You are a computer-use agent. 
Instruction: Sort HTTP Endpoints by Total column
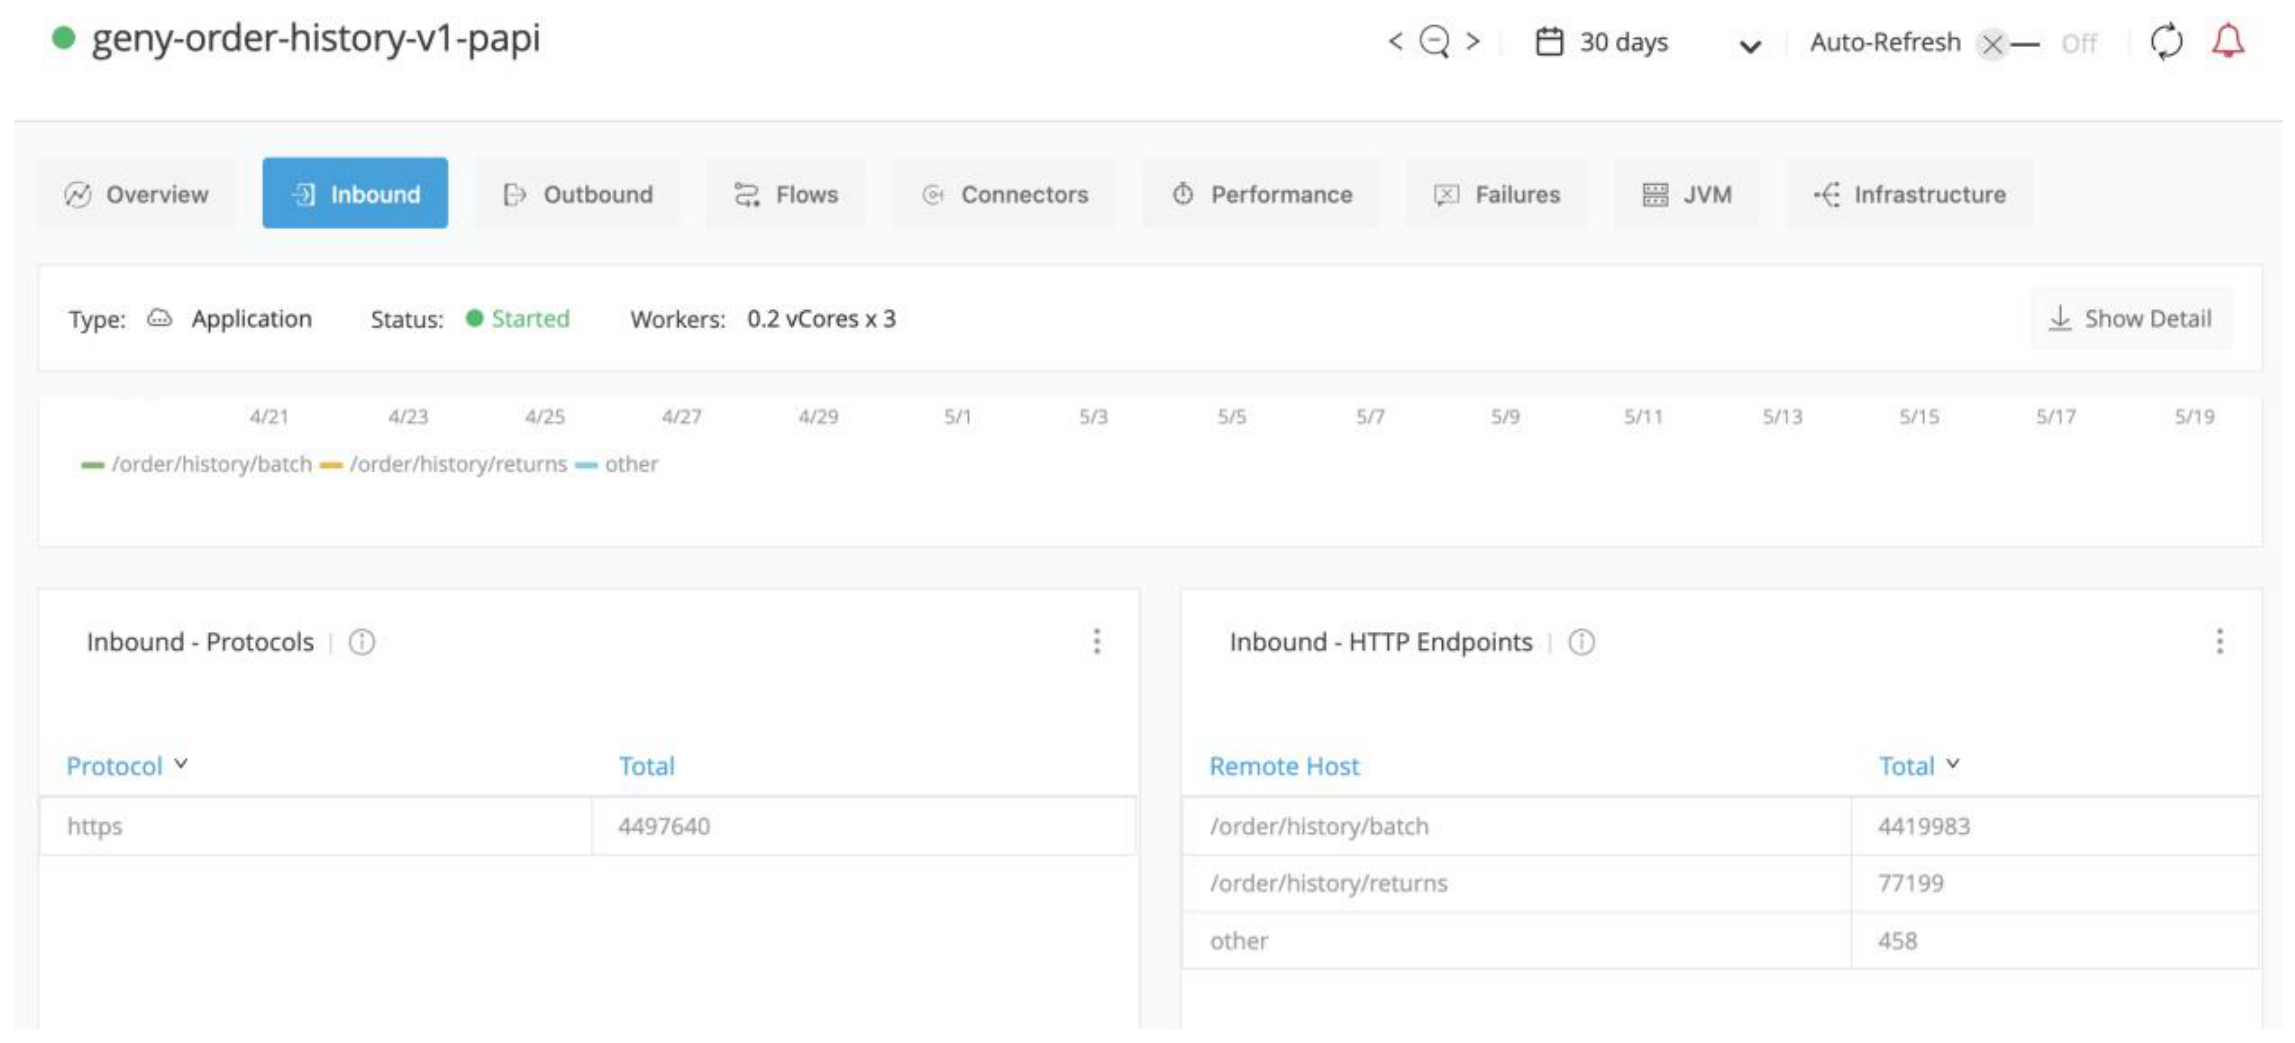tap(1919, 766)
